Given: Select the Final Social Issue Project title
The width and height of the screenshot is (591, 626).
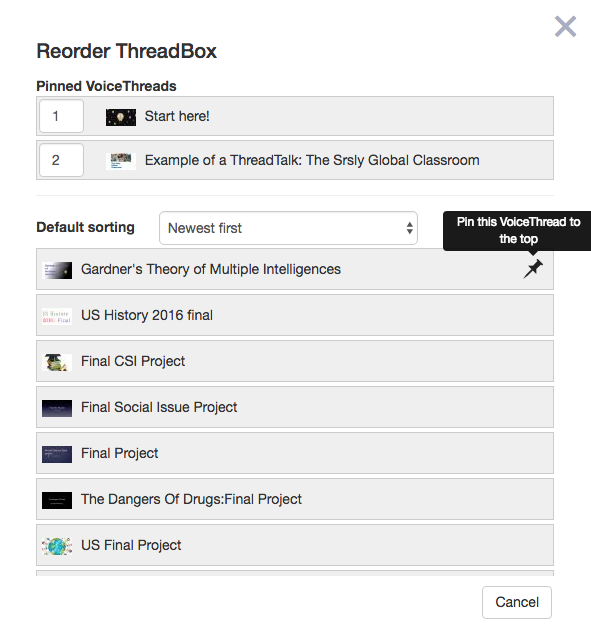Looking at the screenshot, I should pyautogui.click(x=159, y=407).
